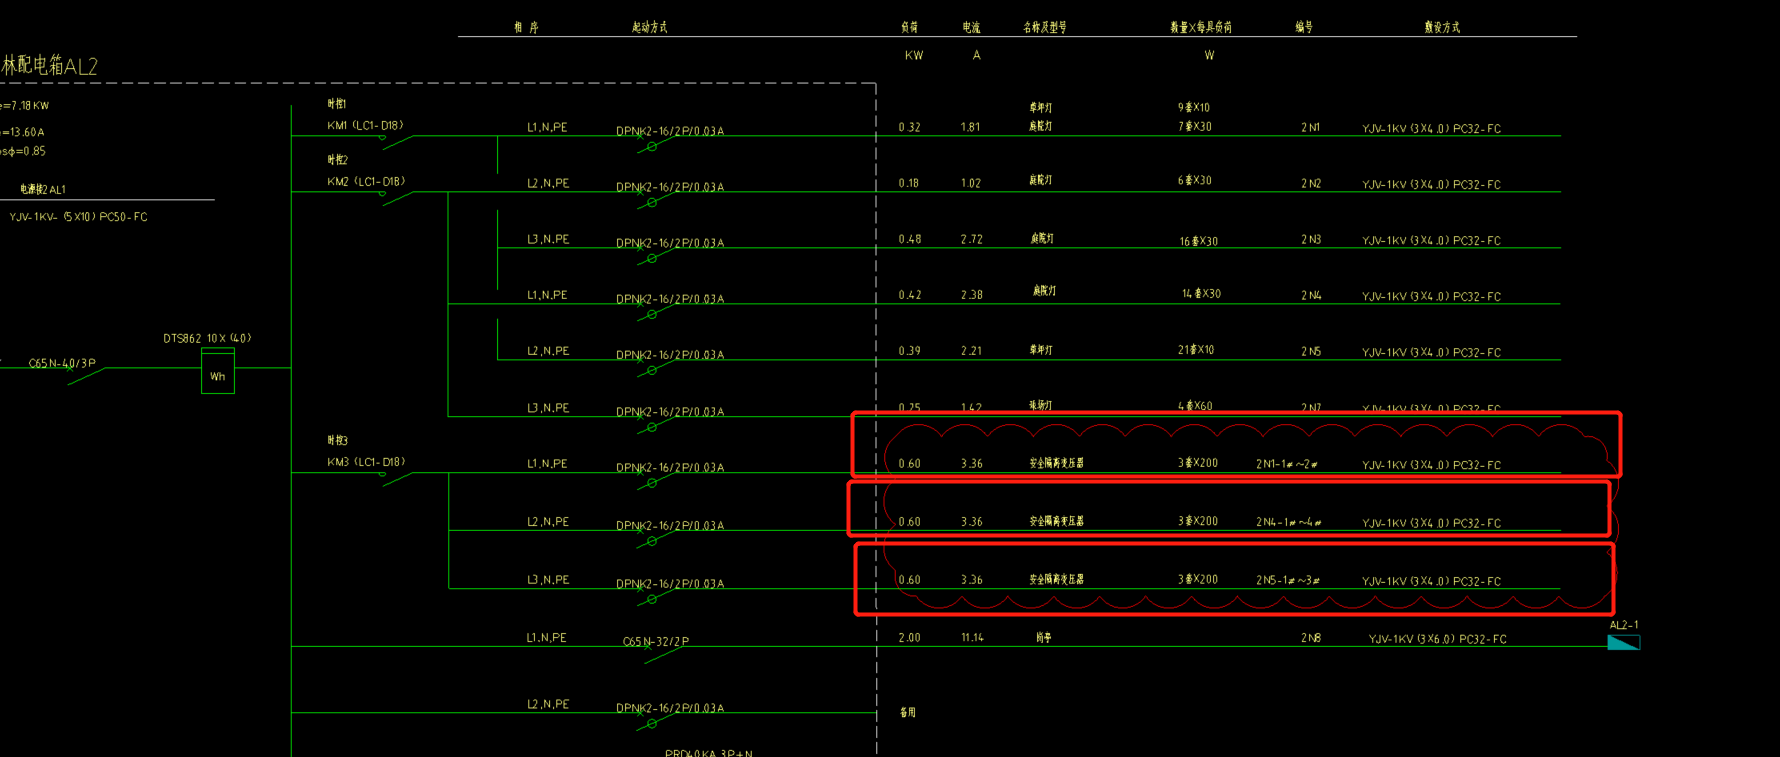Image resolution: width=1780 pixels, height=757 pixels.
Task: Select the 名称及型号 column header
Action: [x=1045, y=27]
